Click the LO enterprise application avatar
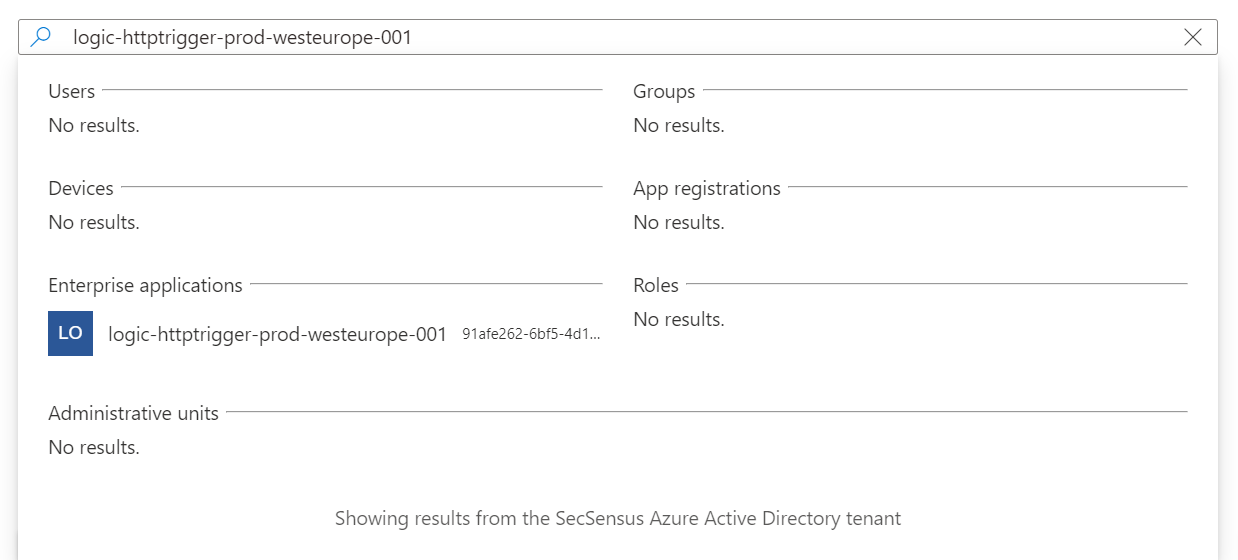 coord(70,333)
